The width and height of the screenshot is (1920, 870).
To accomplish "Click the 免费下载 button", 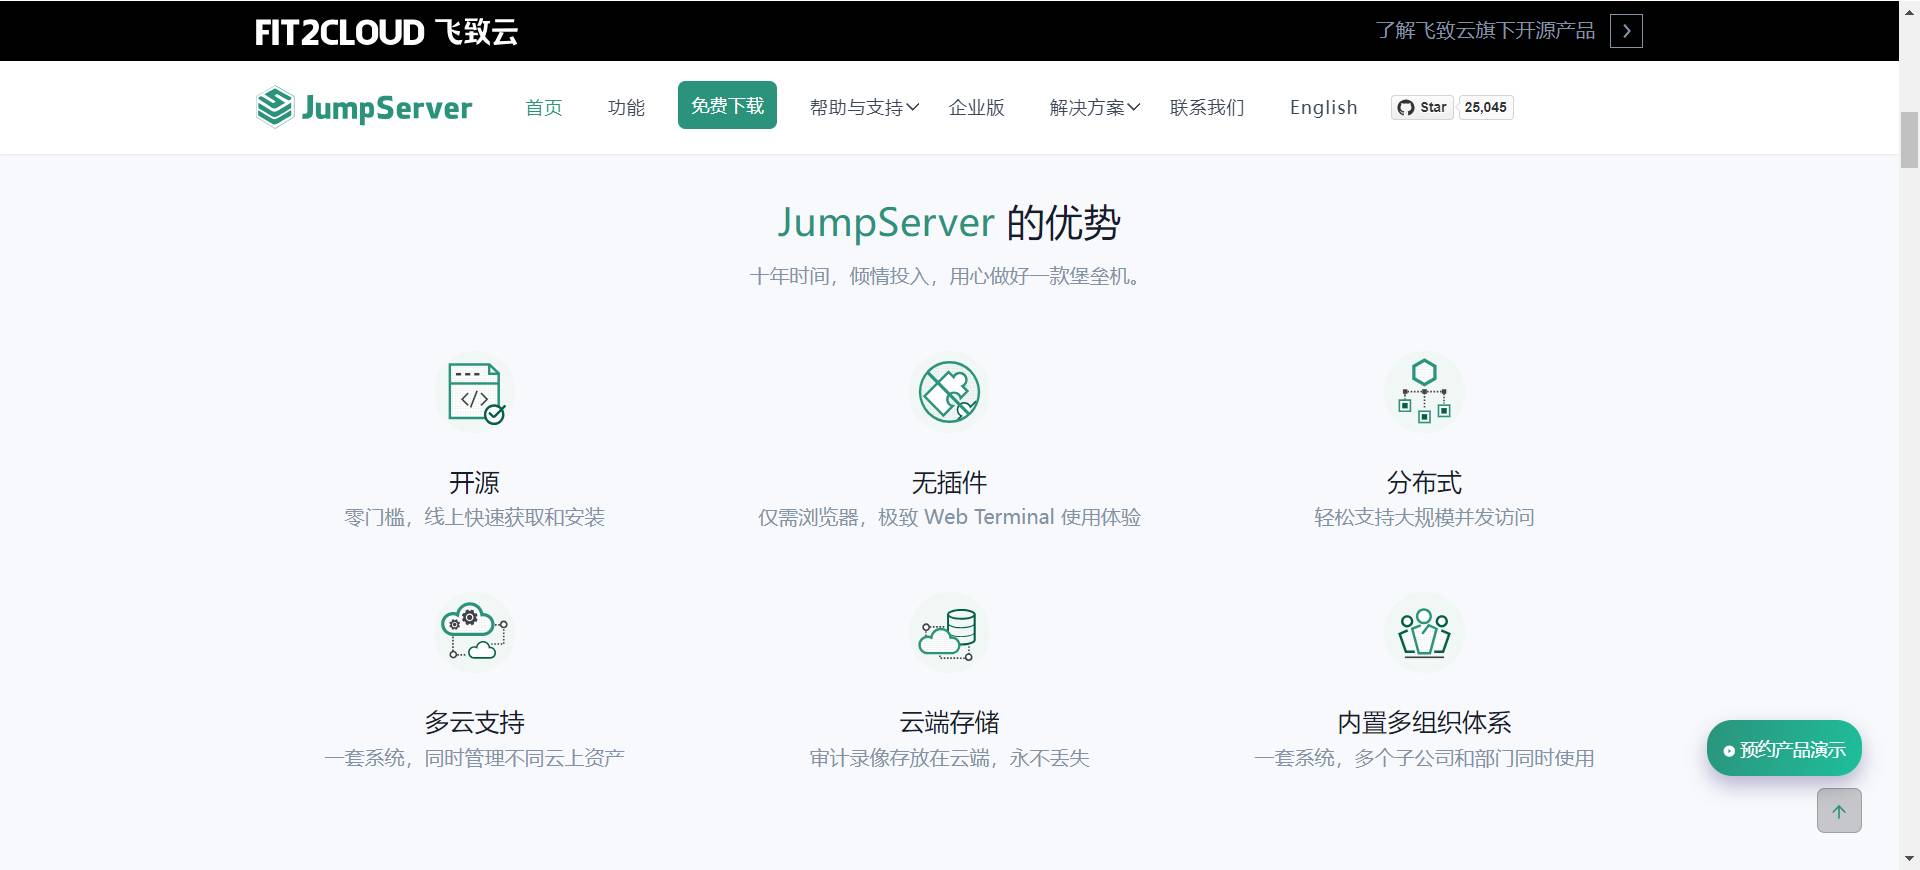I will pyautogui.click(x=727, y=105).
